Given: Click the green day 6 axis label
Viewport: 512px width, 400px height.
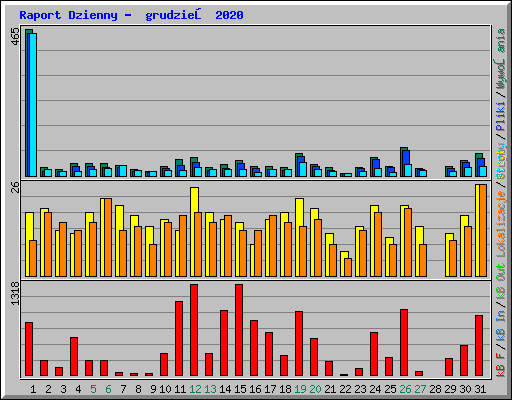Looking at the screenshot, I should coord(108,389).
